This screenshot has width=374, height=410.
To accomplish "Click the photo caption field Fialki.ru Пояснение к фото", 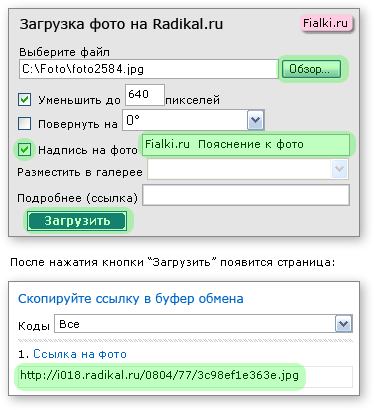I will point(246,145).
